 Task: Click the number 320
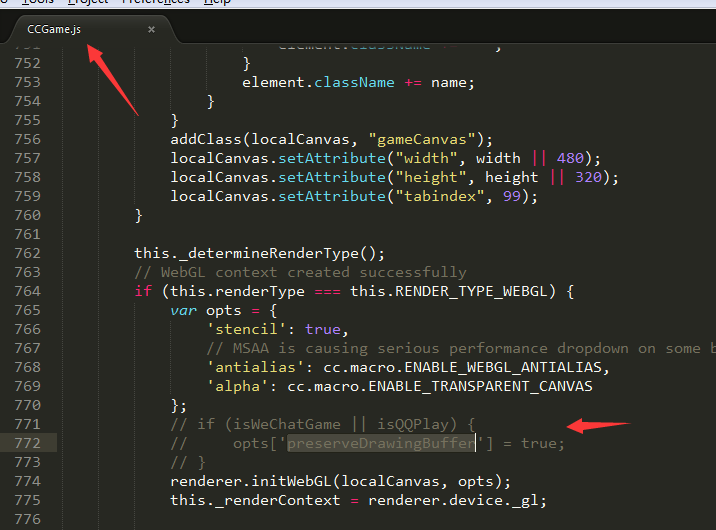[589, 177]
